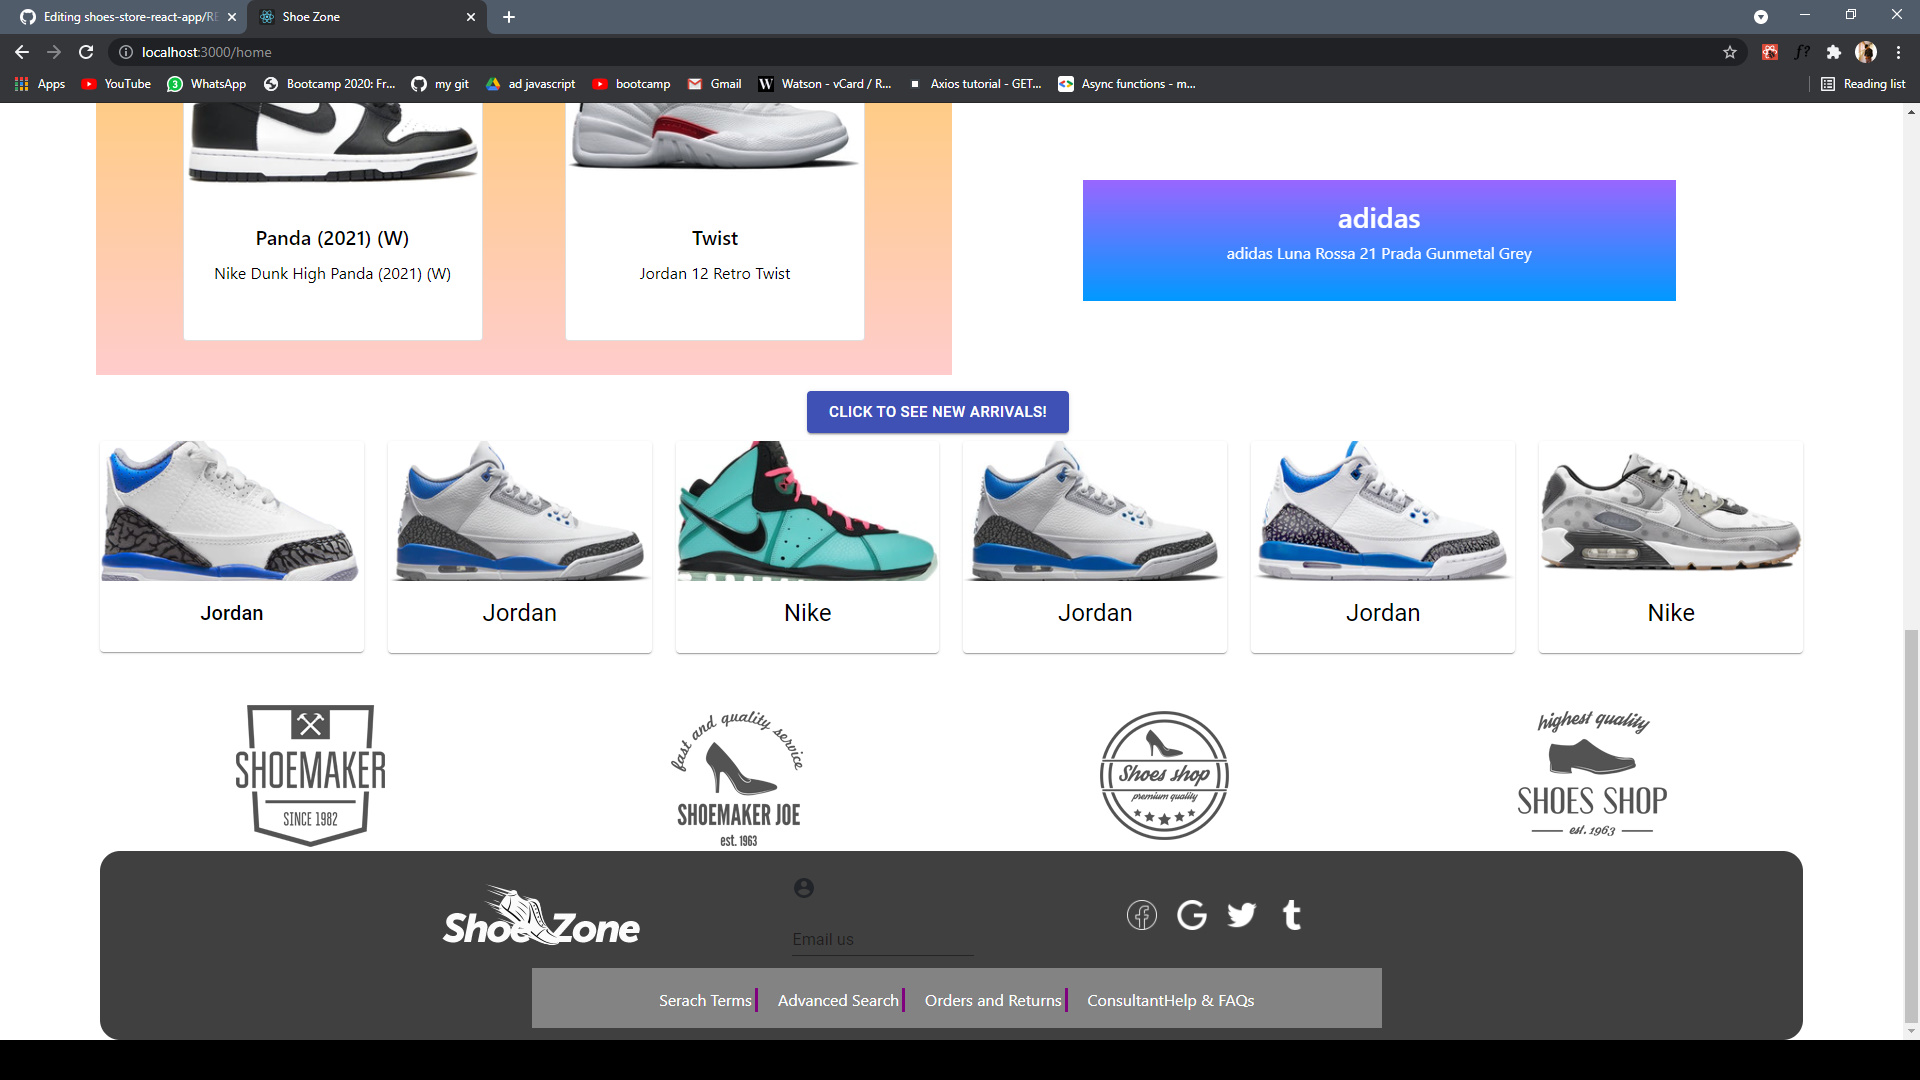Expand the Reading list panel
This screenshot has width=1920, height=1080.
pyautogui.click(x=1863, y=84)
